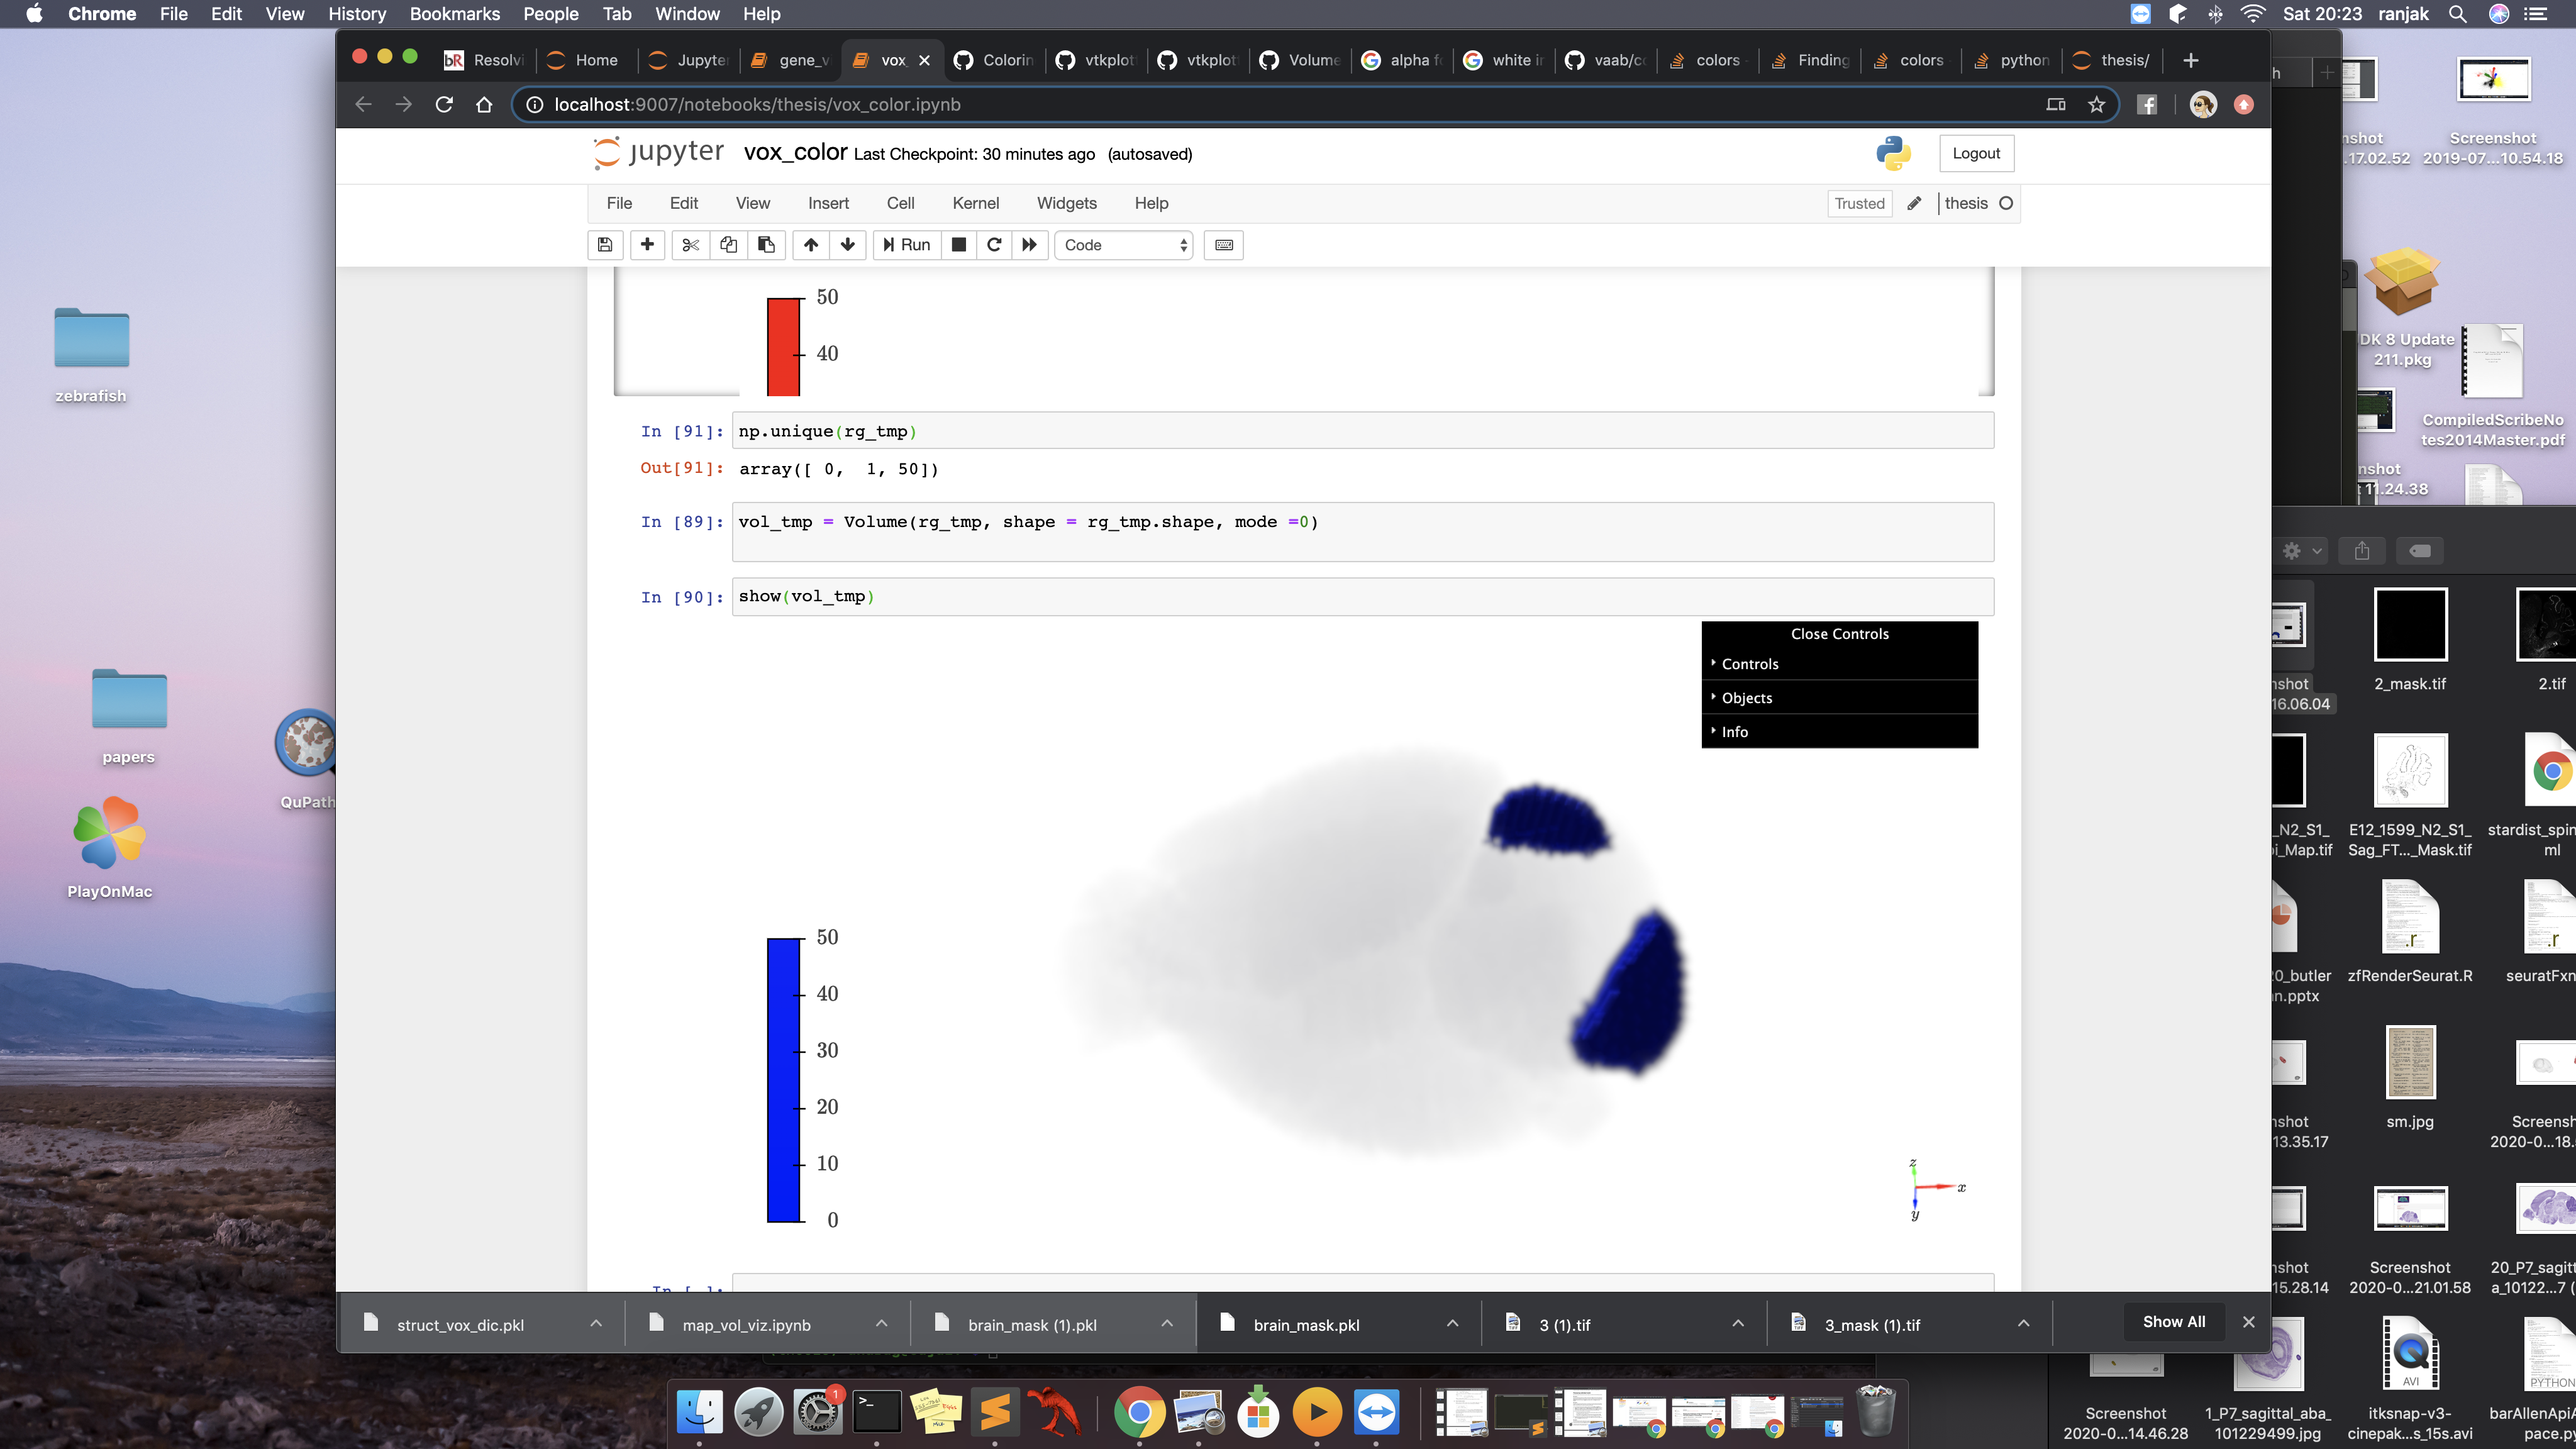The image size is (2576, 1449).
Task: Open Terminal from the Dock
Action: pos(877,1412)
